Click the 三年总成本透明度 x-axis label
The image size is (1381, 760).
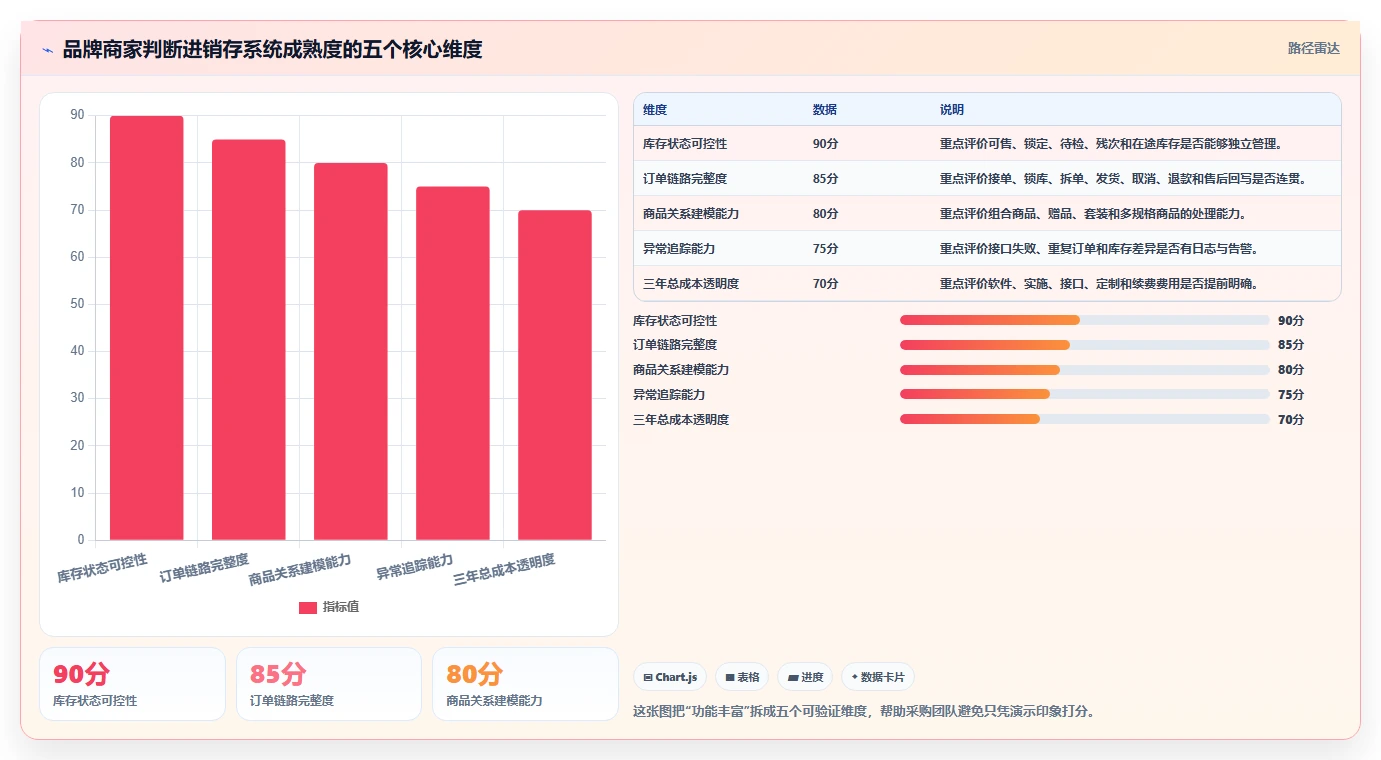point(504,569)
